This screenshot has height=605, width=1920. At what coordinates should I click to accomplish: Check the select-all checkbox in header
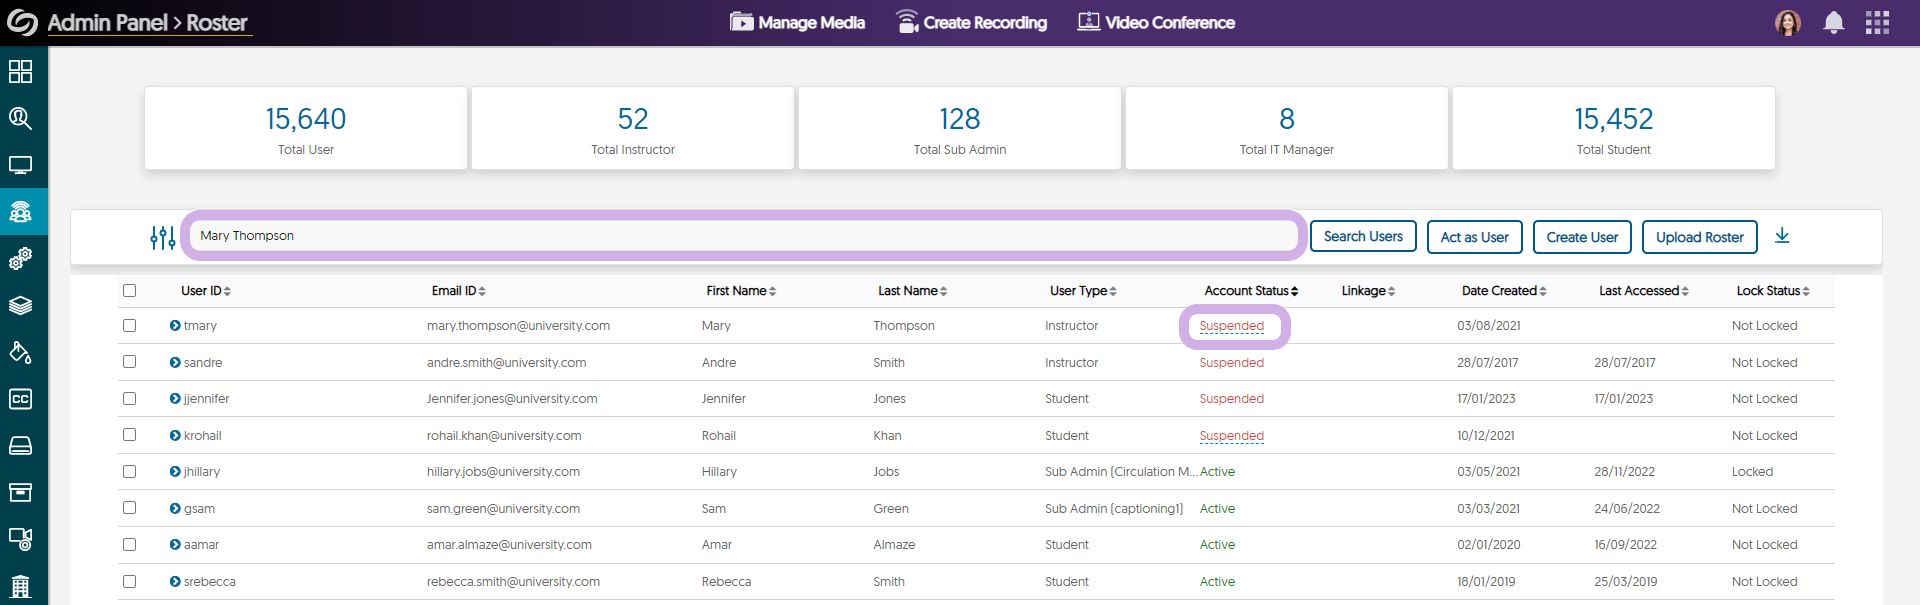(129, 291)
